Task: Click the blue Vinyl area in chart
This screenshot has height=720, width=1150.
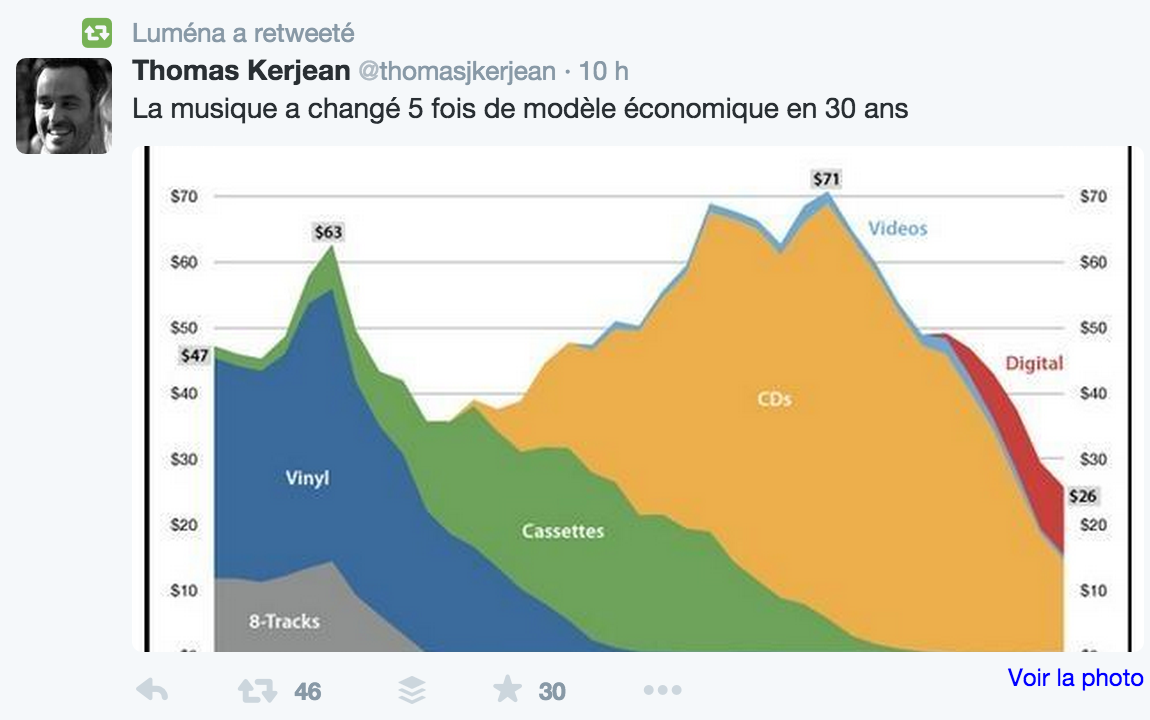Action: 307,478
